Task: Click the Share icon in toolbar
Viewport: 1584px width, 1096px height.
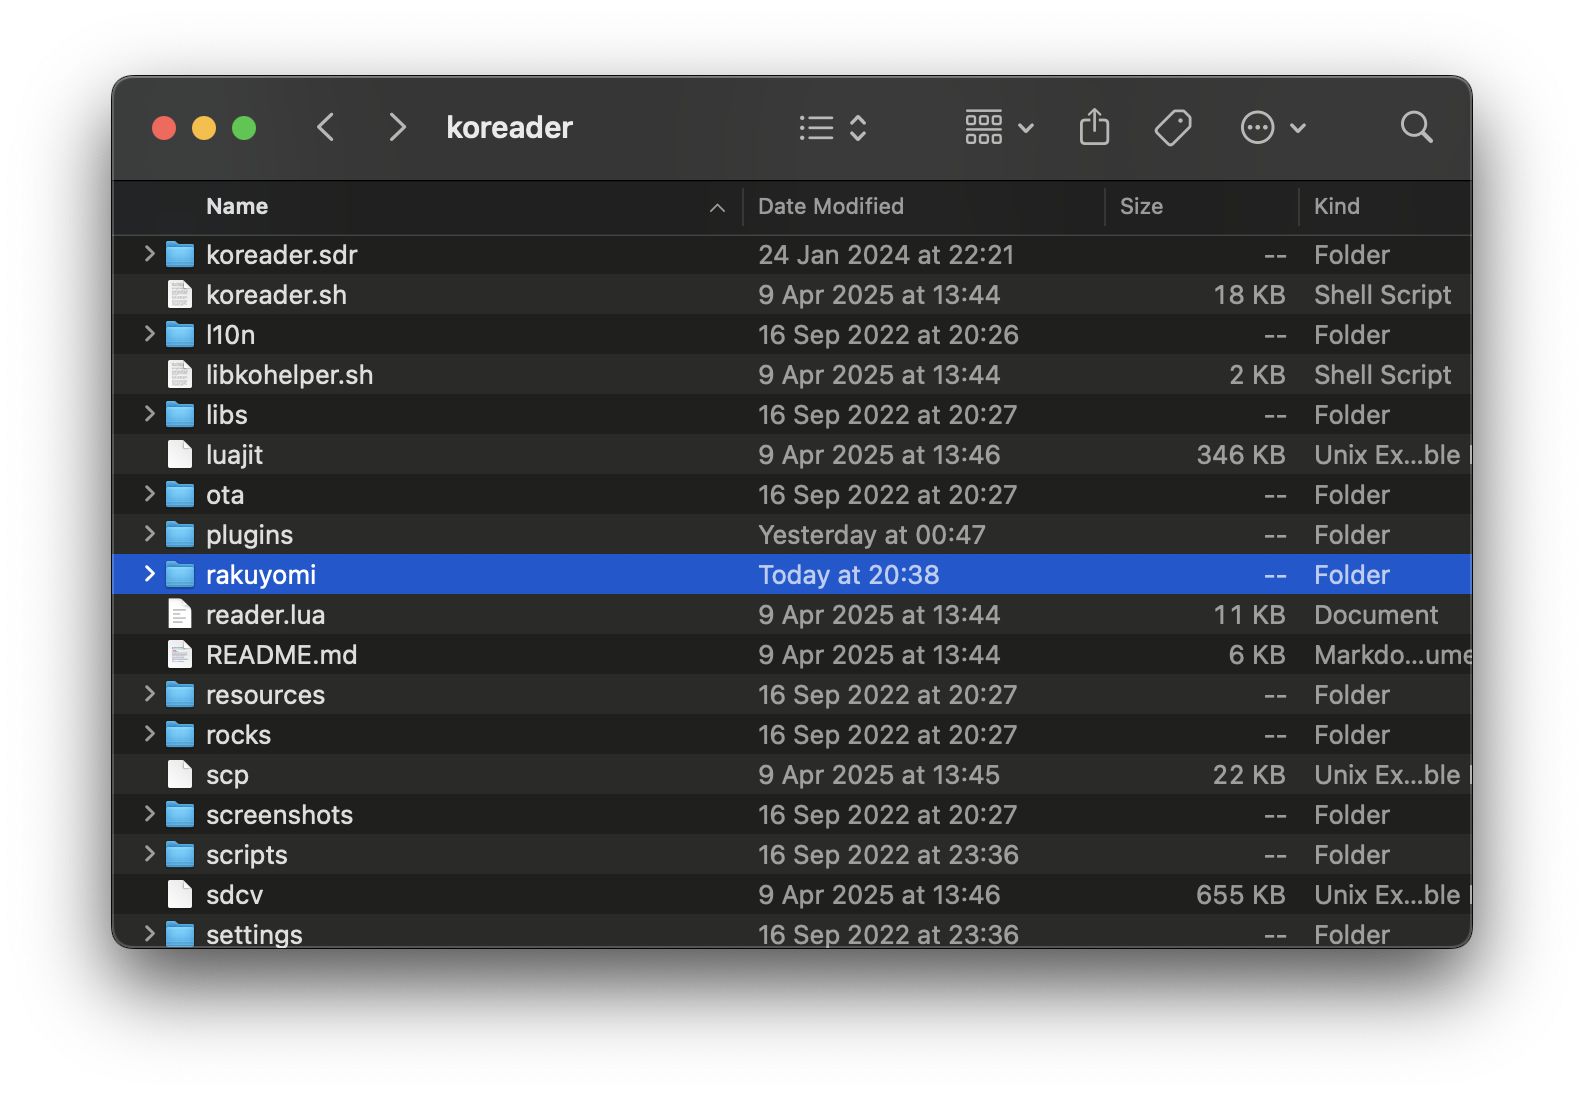Action: pyautogui.click(x=1094, y=128)
